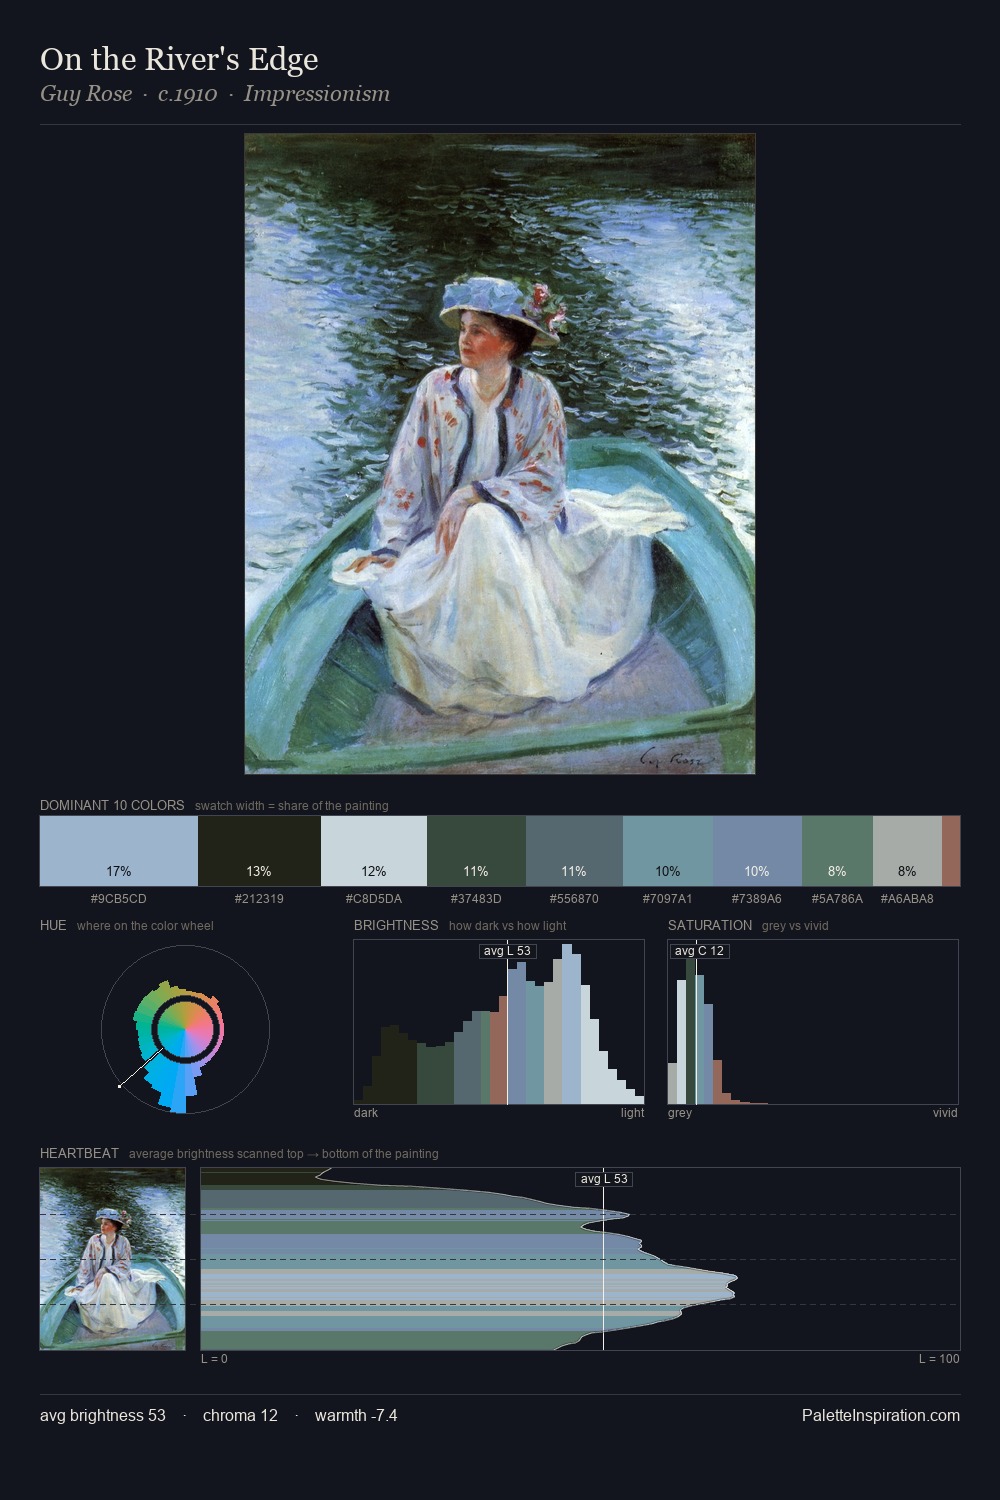
Task: Click the Guy Rose c.1910 Impressionism subtitle
Action: point(215,94)
